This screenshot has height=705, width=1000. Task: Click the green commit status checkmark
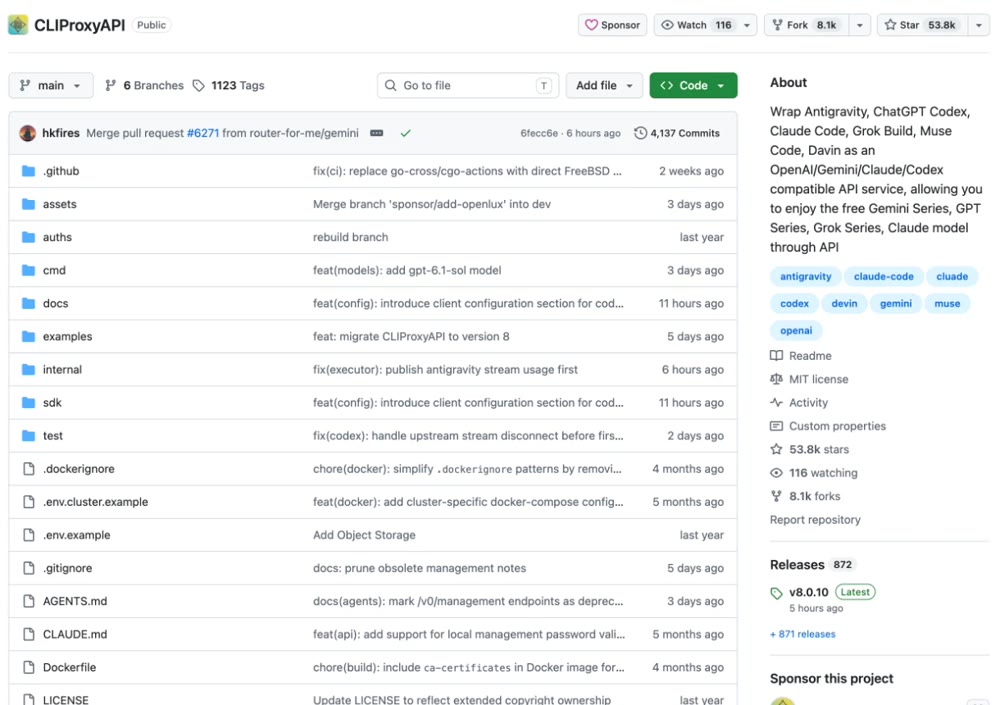point(406,133)
